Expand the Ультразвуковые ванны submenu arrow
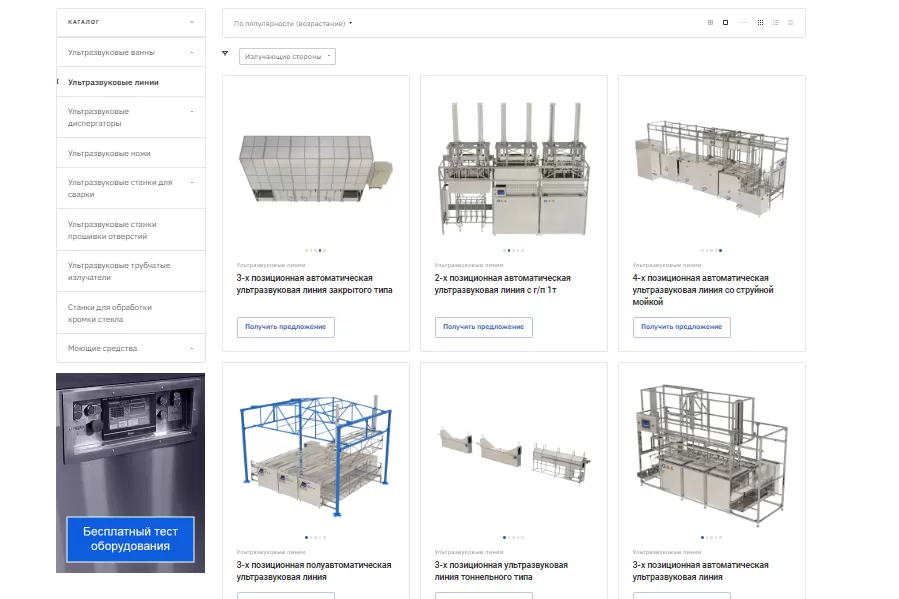Viewport: 899px width, 599px height. (x=192, y=52)
